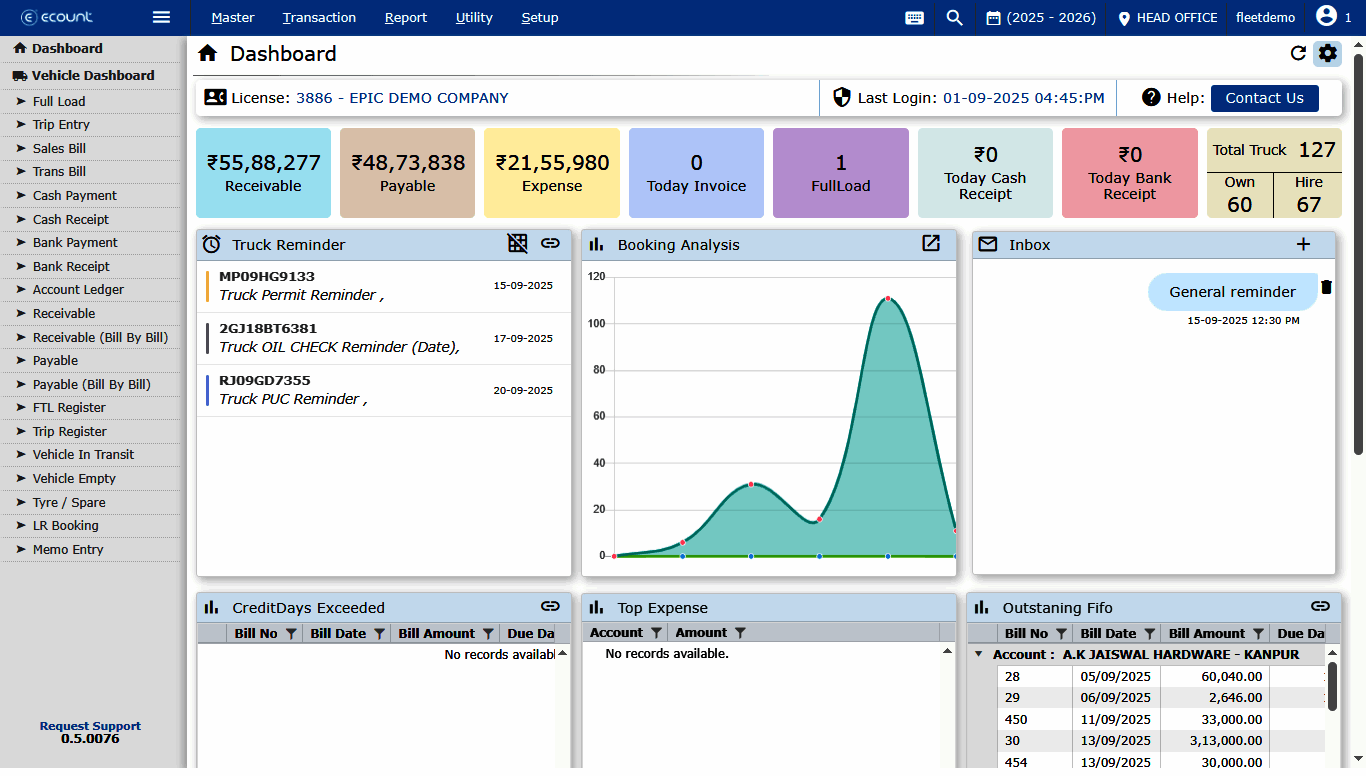
Task: Delete the General reminder message
Action: pyautogui.click(x=1327, y=288)
